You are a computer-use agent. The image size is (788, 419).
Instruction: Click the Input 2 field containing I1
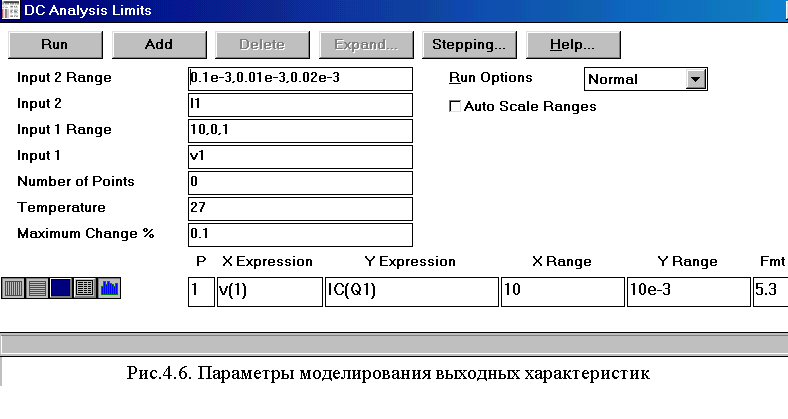point(300,105)
